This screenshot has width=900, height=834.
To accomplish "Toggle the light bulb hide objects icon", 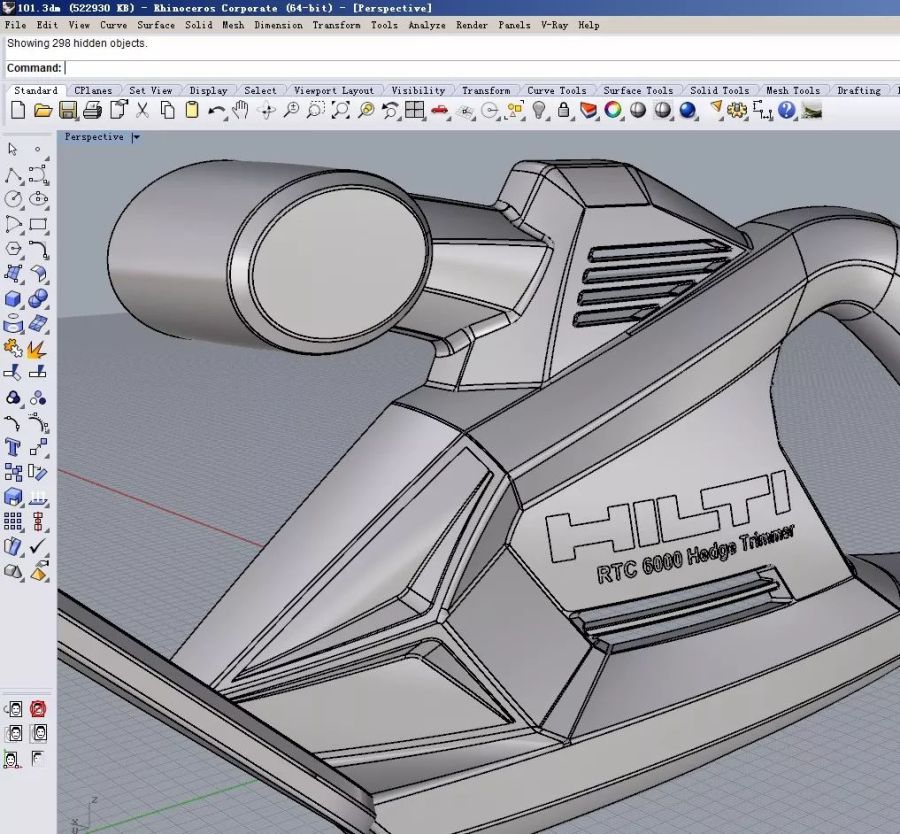I will 539,110.
